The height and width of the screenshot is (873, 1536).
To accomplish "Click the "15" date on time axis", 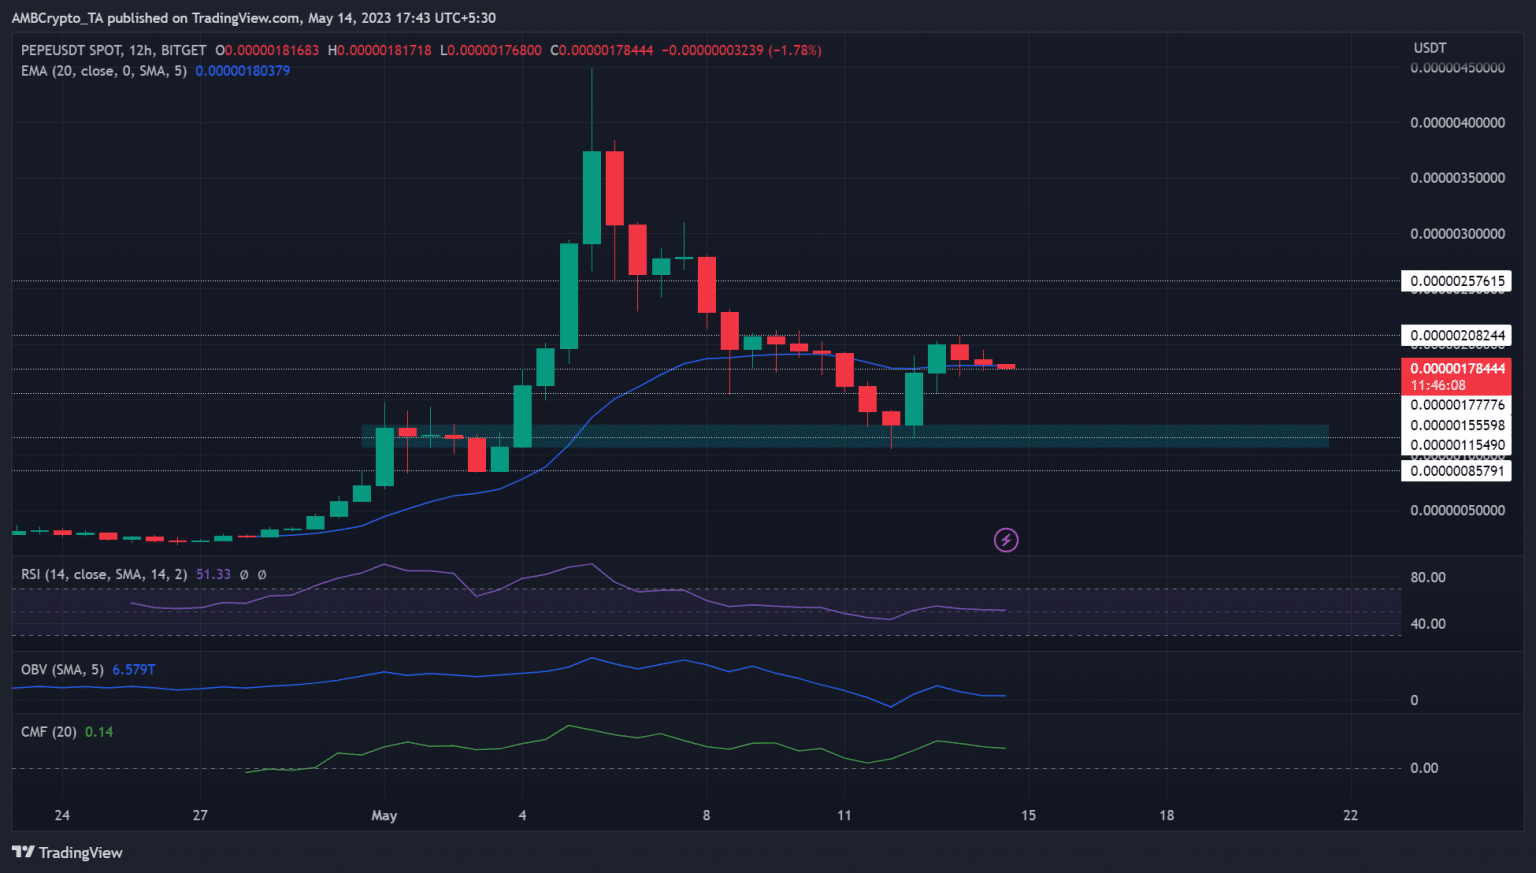I will pyautogui.click(x=1028, y=816).
